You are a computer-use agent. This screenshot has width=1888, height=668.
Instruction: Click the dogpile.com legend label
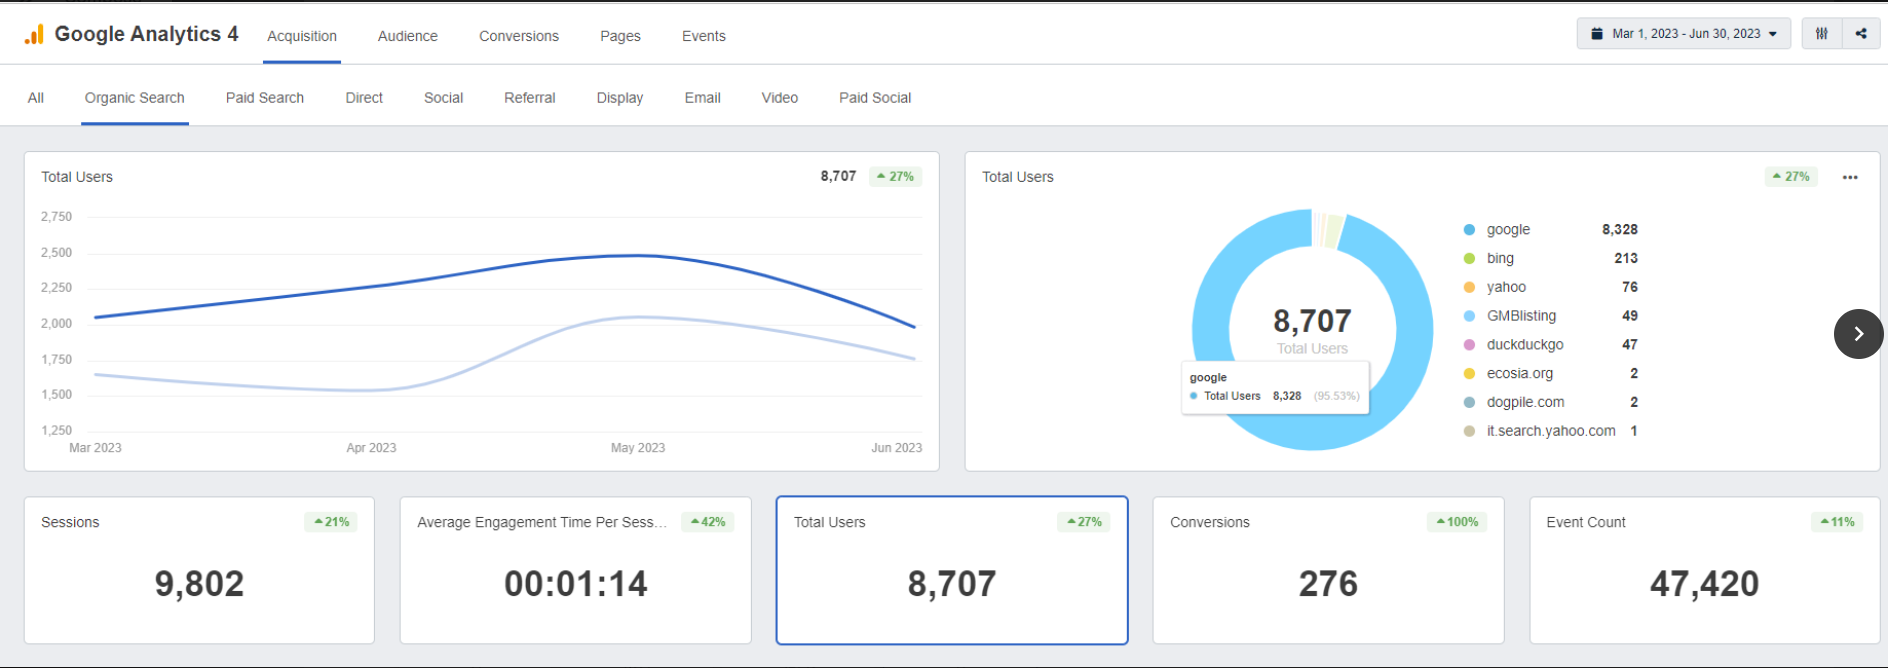click(x=1525, y=402)
